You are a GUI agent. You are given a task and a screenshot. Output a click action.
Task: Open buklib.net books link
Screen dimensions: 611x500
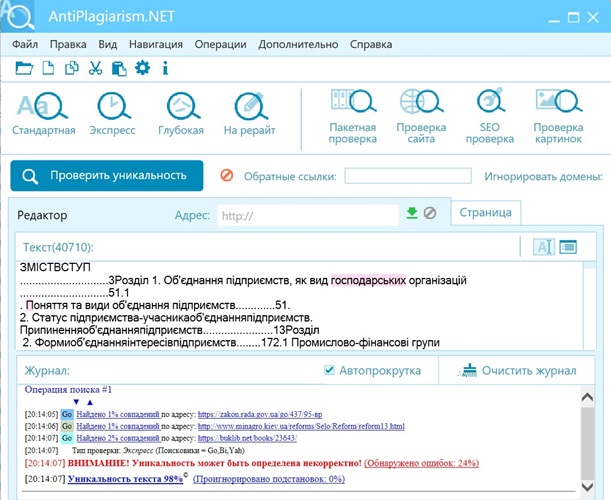(247, 438)
